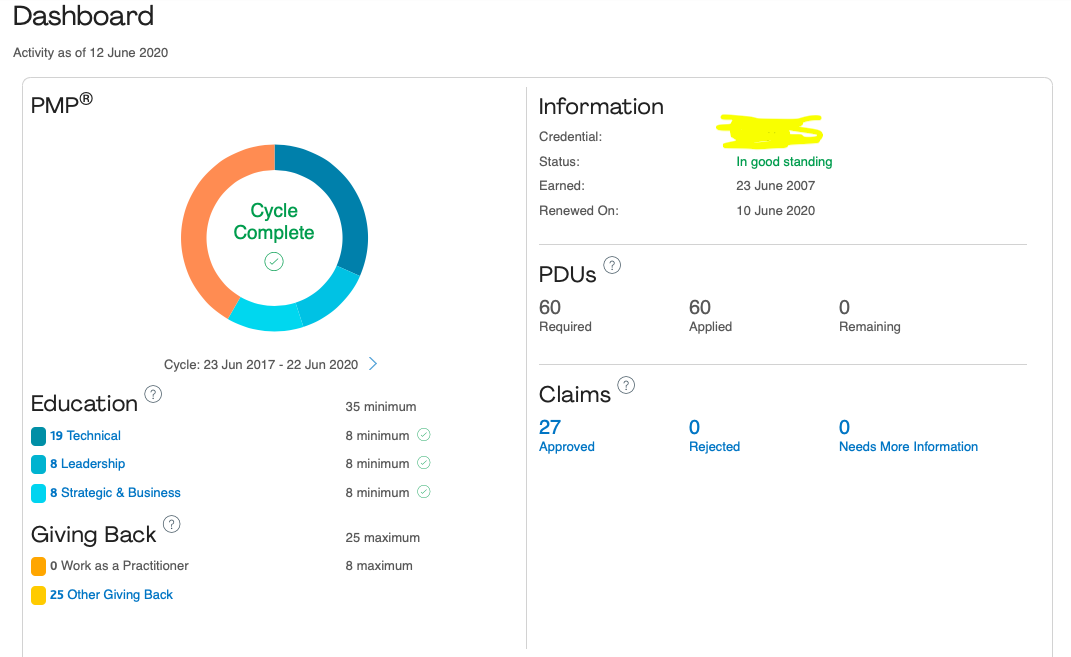Expand cycle details using the chevron arrow
Image resolution: width=1071 pixels, height=657 pixels.
pos(372,364)
